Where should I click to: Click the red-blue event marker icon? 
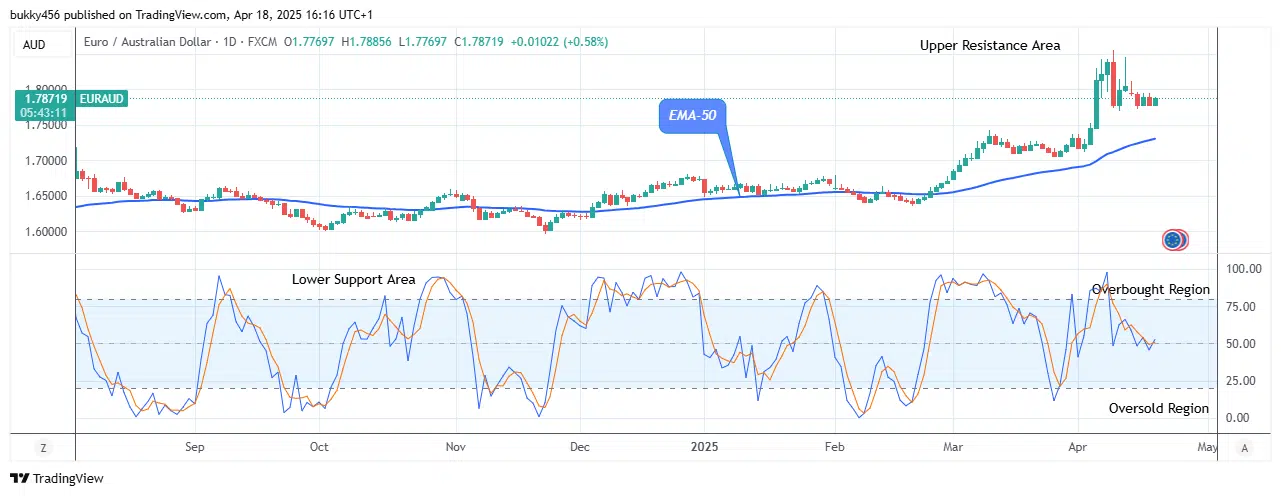1174,239
